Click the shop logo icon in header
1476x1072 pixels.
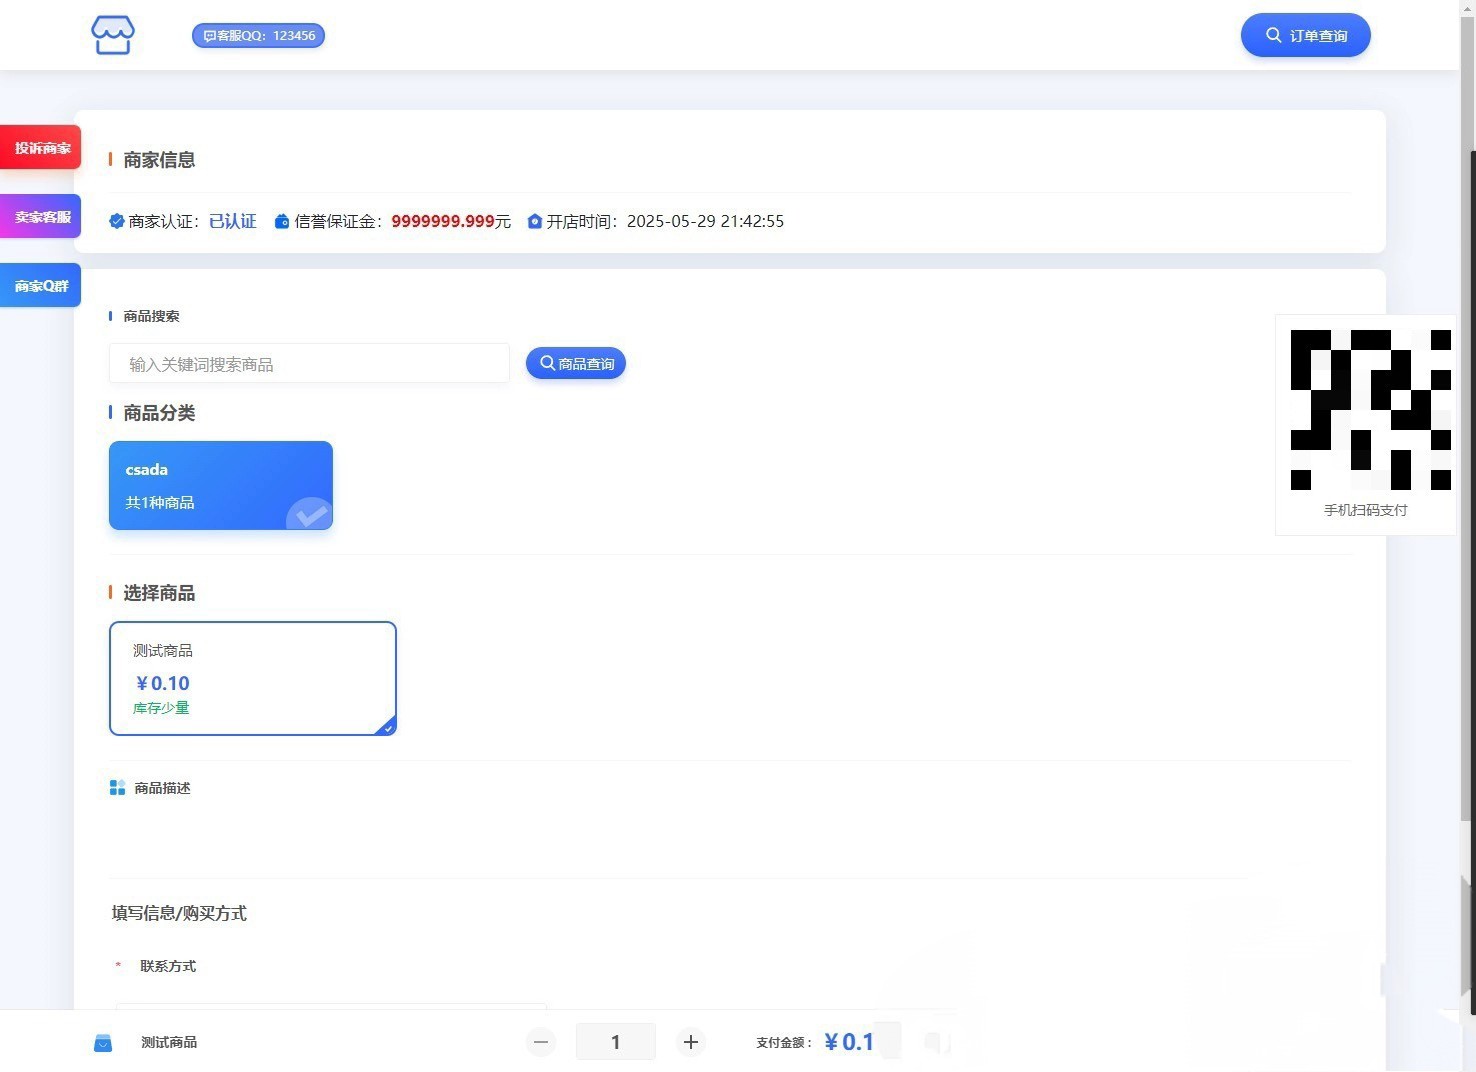(x=113, y=35)
